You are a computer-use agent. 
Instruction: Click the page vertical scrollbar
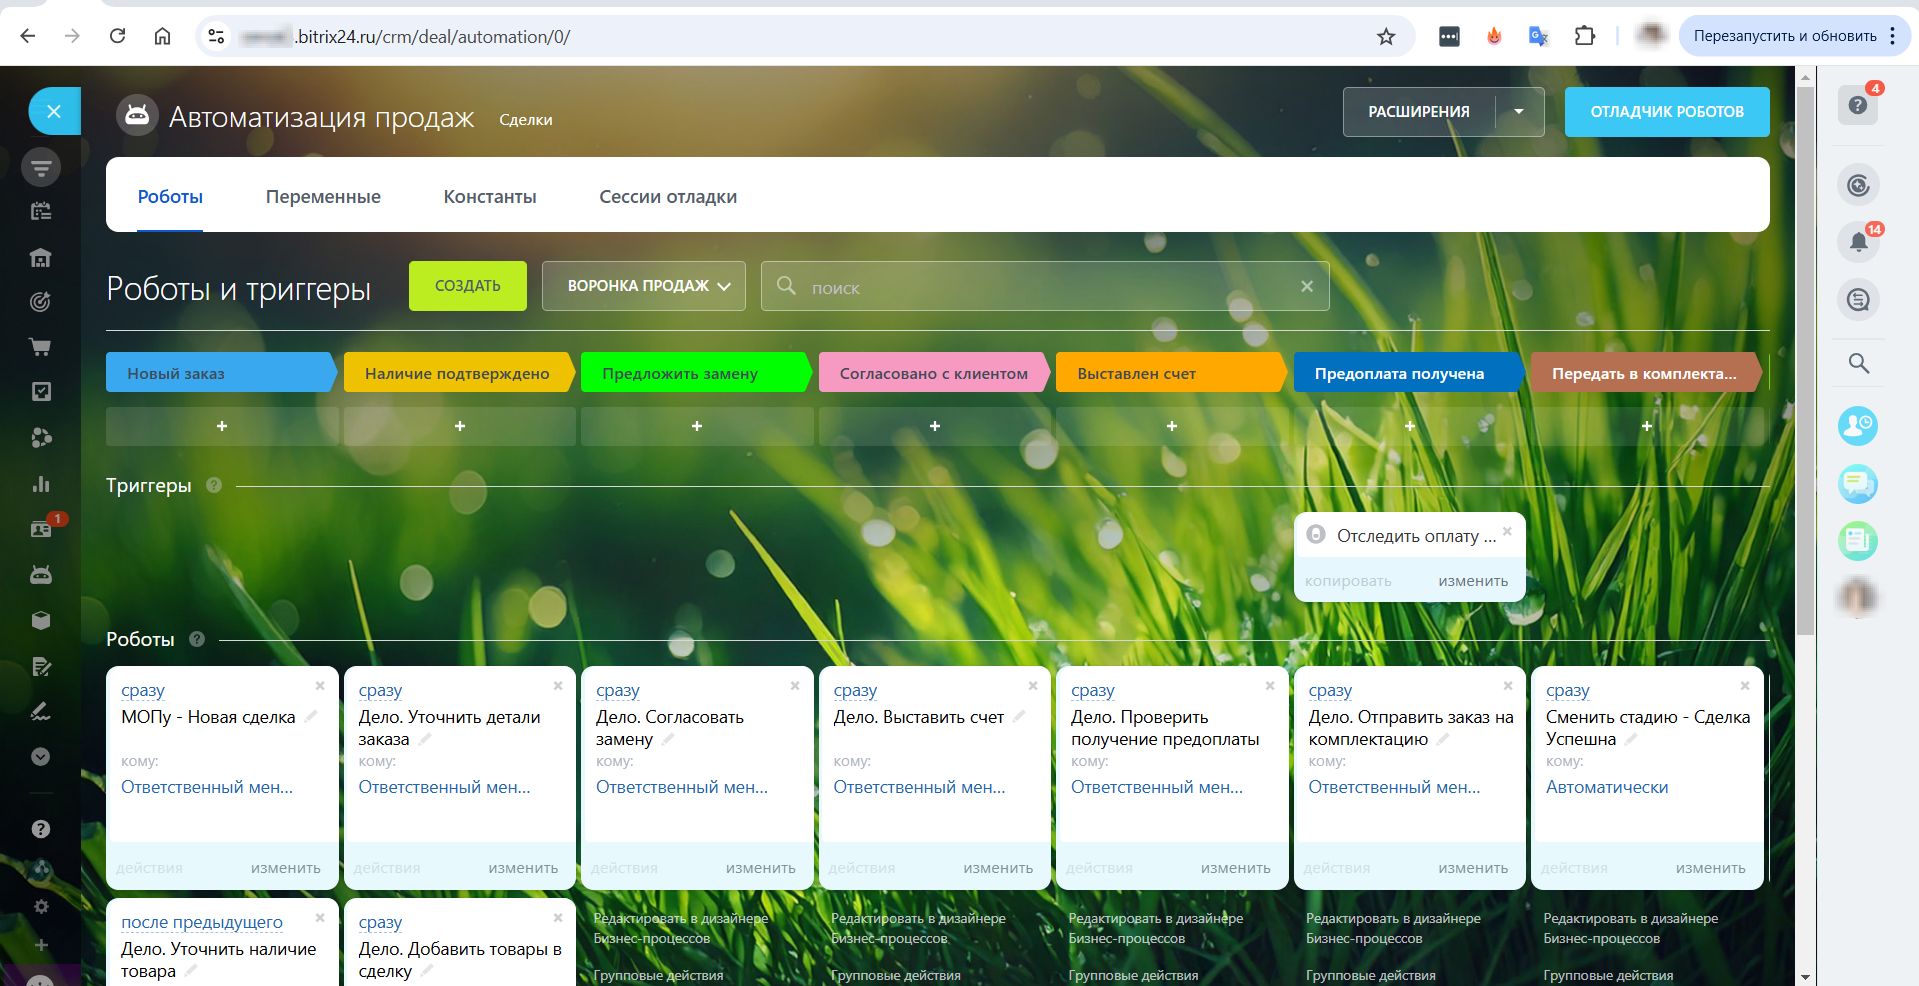click(x=1805, y=360)
